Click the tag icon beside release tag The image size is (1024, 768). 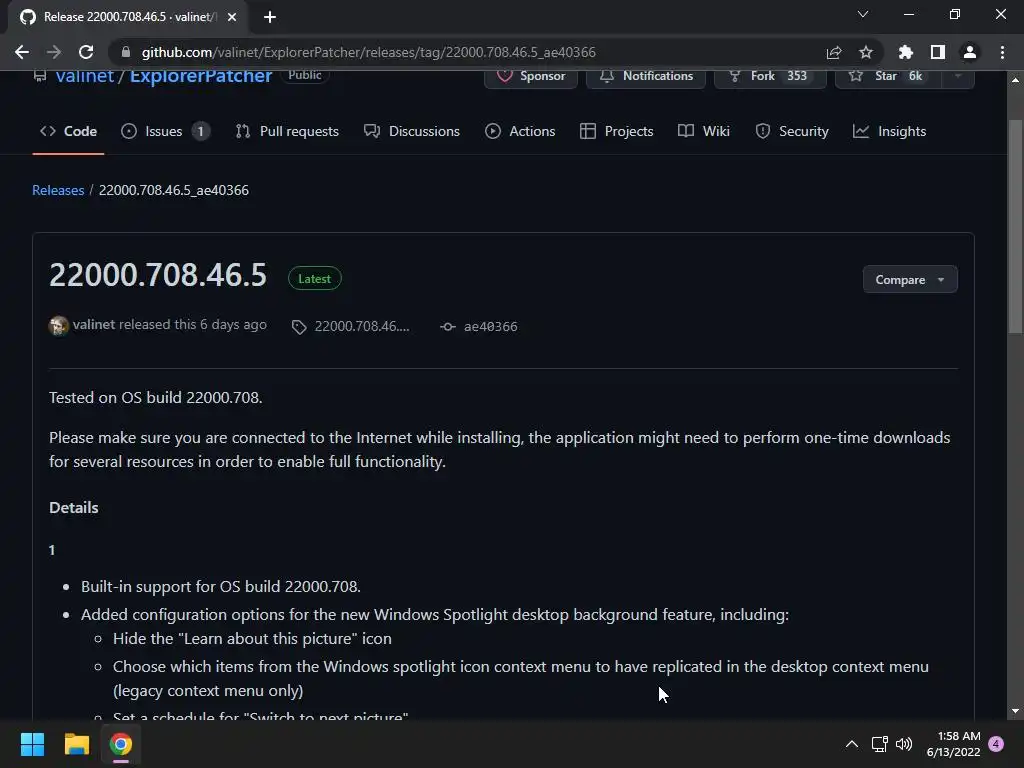tap(299, 327)
